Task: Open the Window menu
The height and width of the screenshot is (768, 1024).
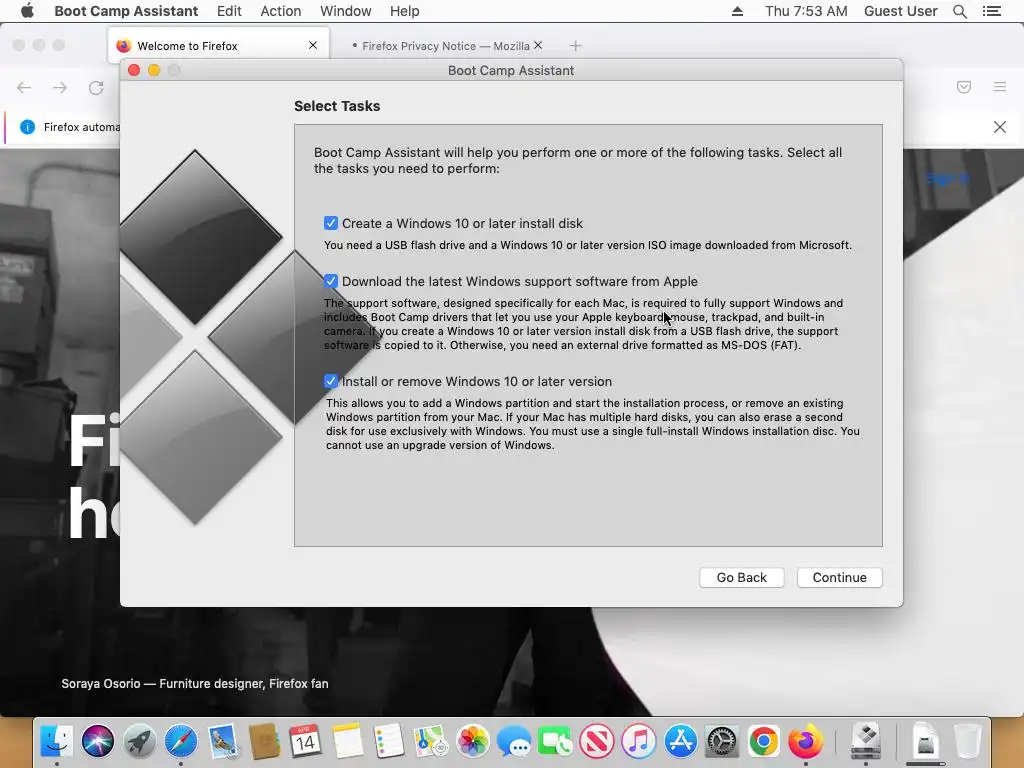Action: coord(345,11)
